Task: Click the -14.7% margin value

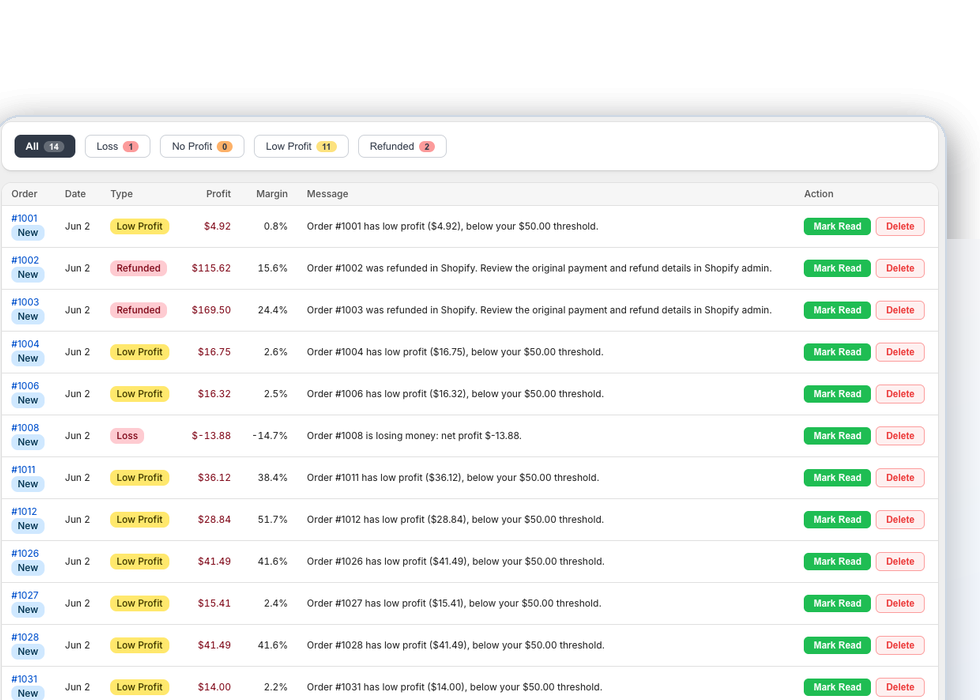Action: (x=270, y=436)
